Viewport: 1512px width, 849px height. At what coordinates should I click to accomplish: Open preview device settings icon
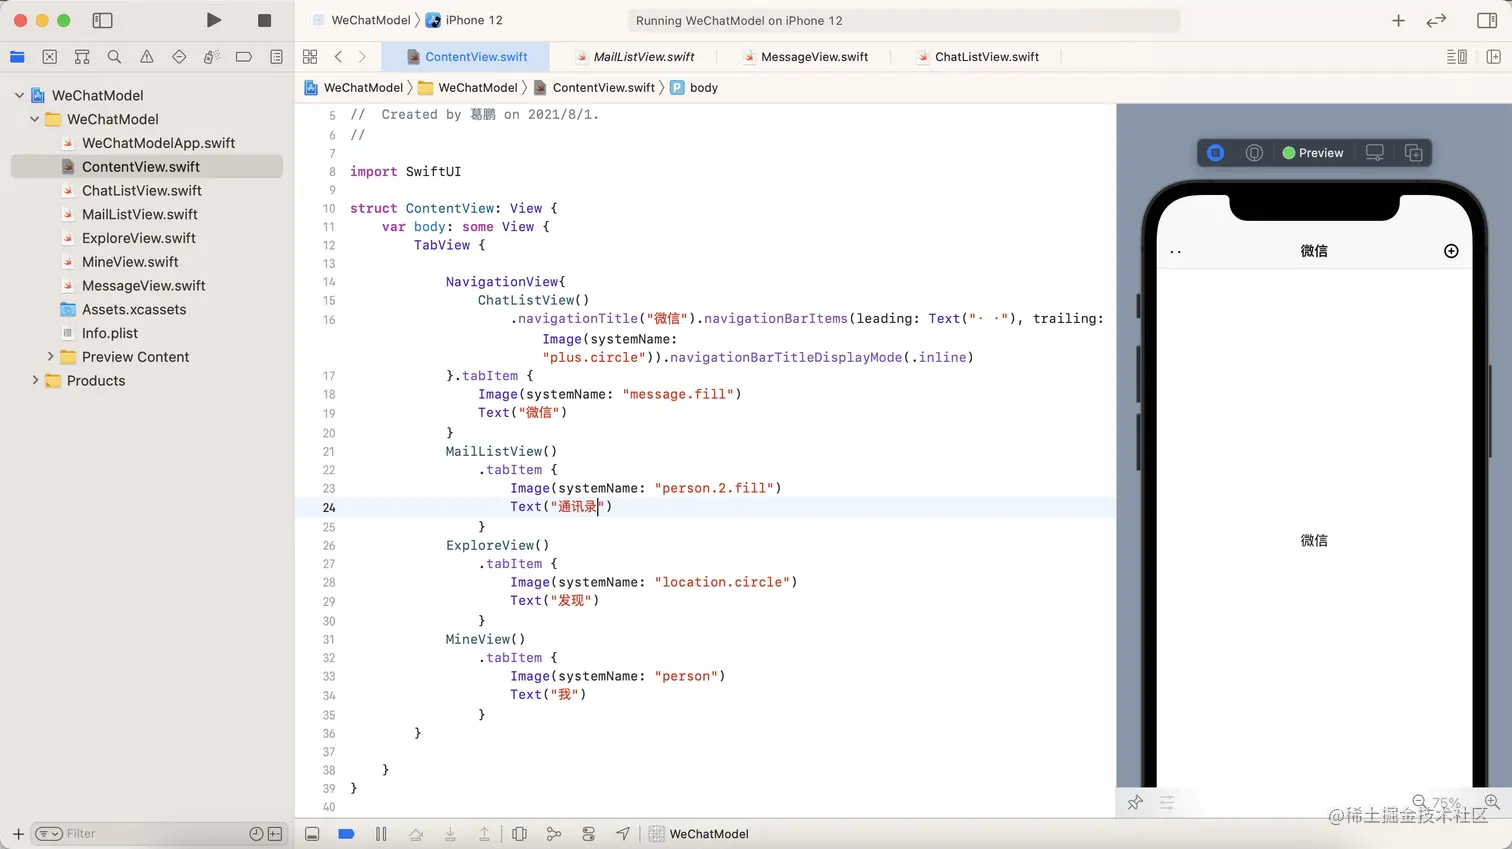1375,153
